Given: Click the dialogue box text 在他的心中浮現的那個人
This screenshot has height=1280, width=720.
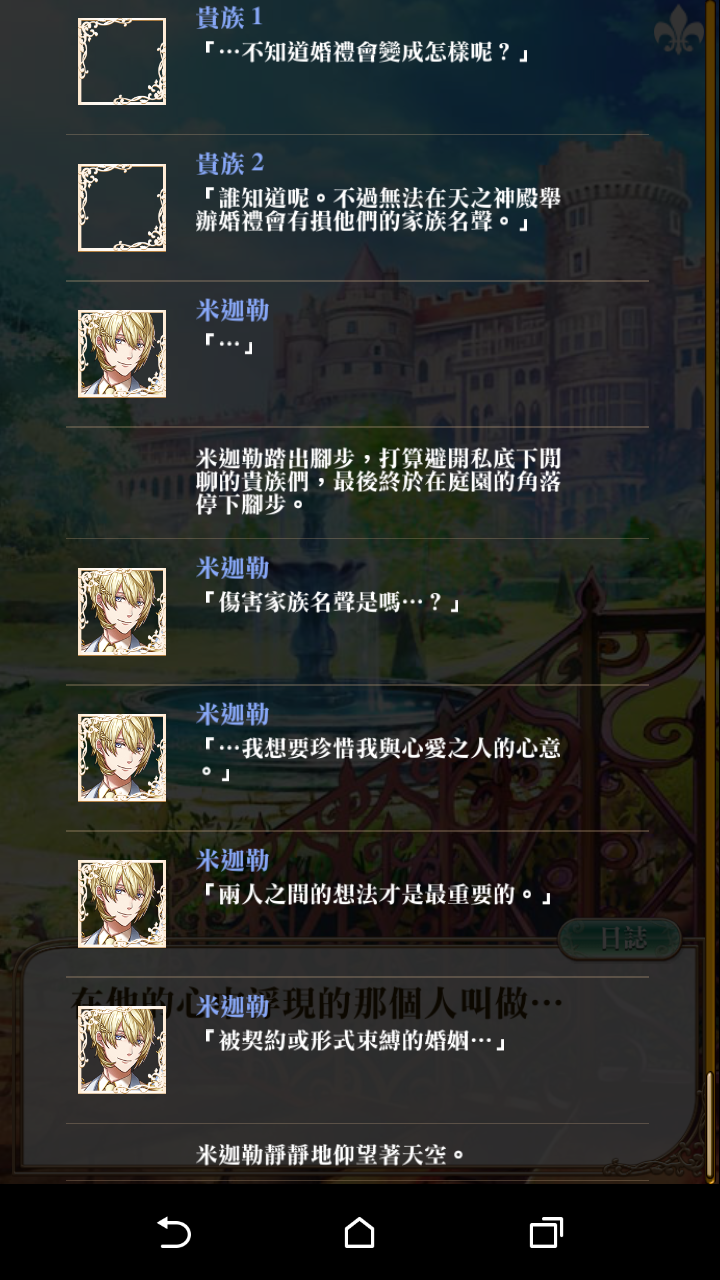Looking at the screenshot, I should [317, 1001].
